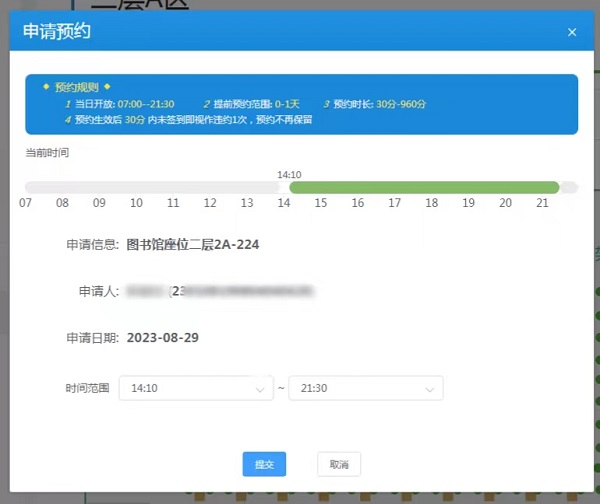600x504 pixels.
Task: Click the 14:10 current time marker
Action: (289, 174)
